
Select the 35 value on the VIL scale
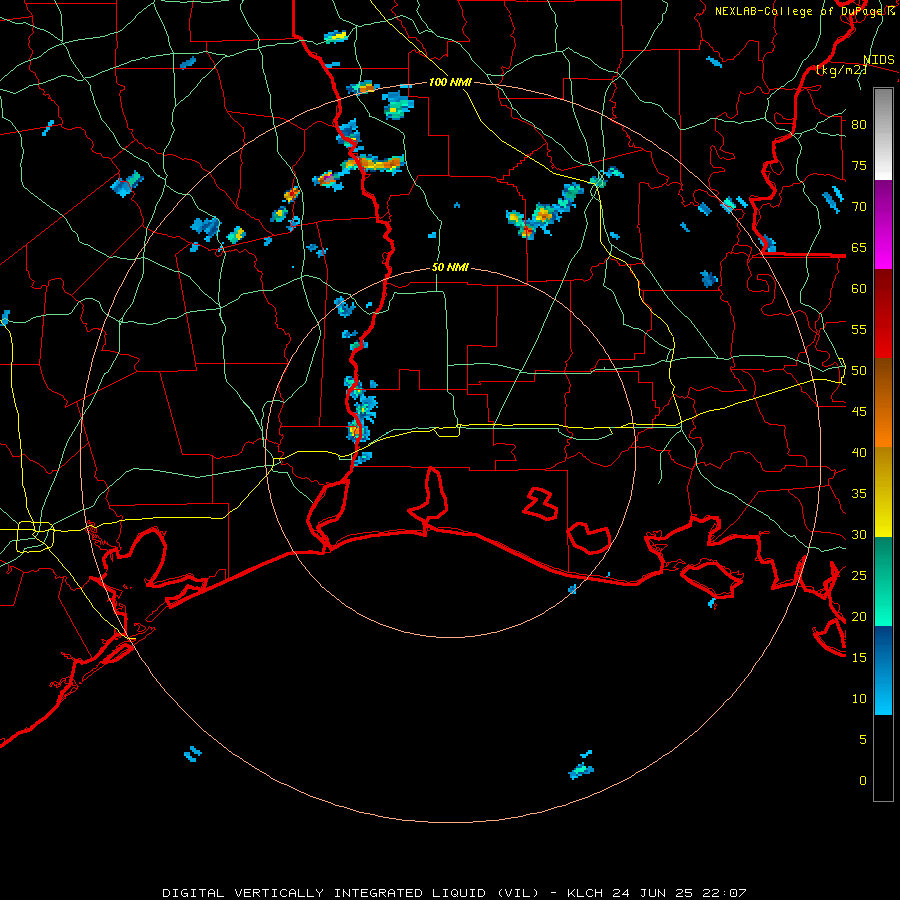point(859,494)
